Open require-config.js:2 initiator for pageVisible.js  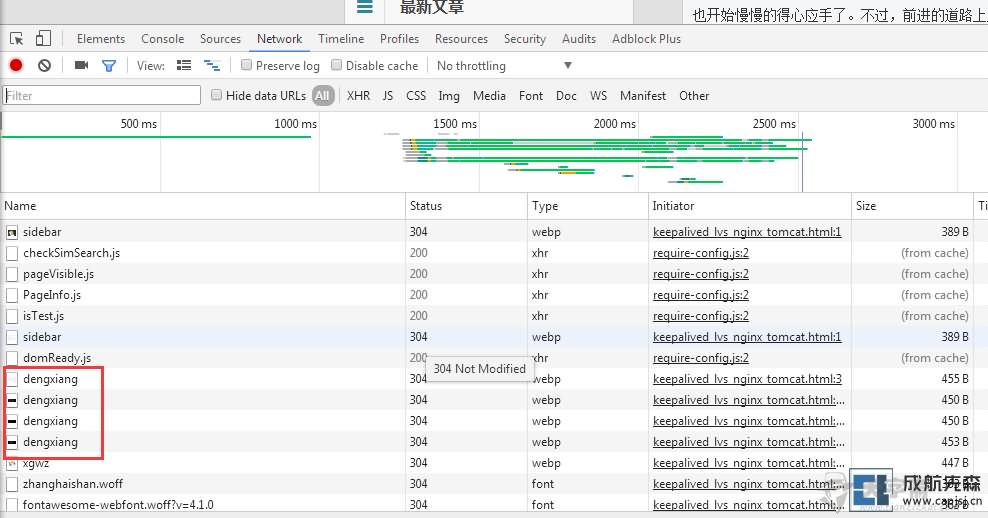(x=701, y=274)
